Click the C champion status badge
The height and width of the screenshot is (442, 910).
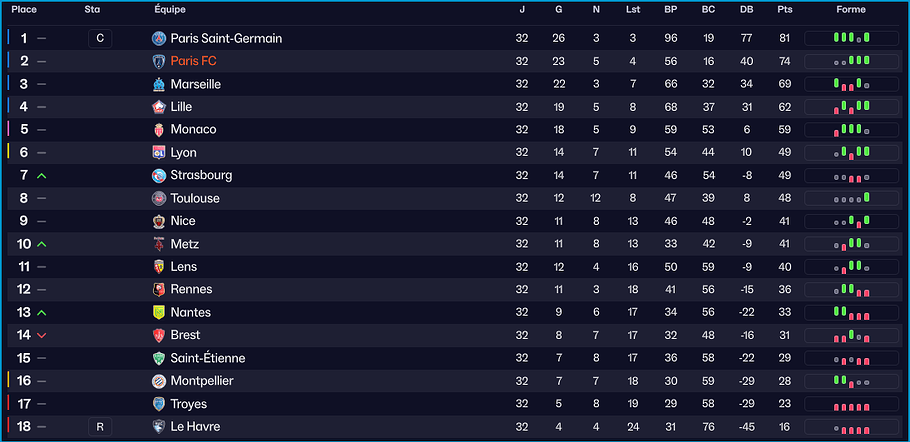(x=99, y=39)
